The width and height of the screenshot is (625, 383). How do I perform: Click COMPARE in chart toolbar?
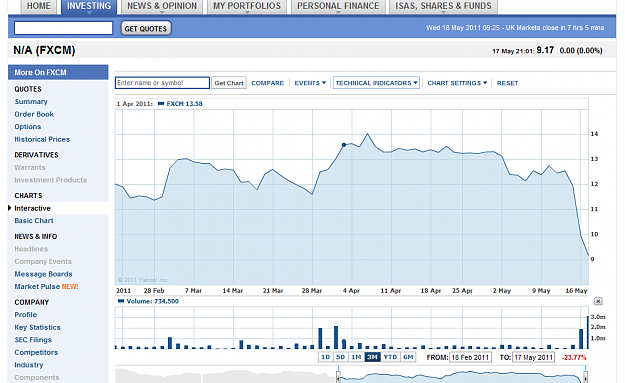coord(267,83)
